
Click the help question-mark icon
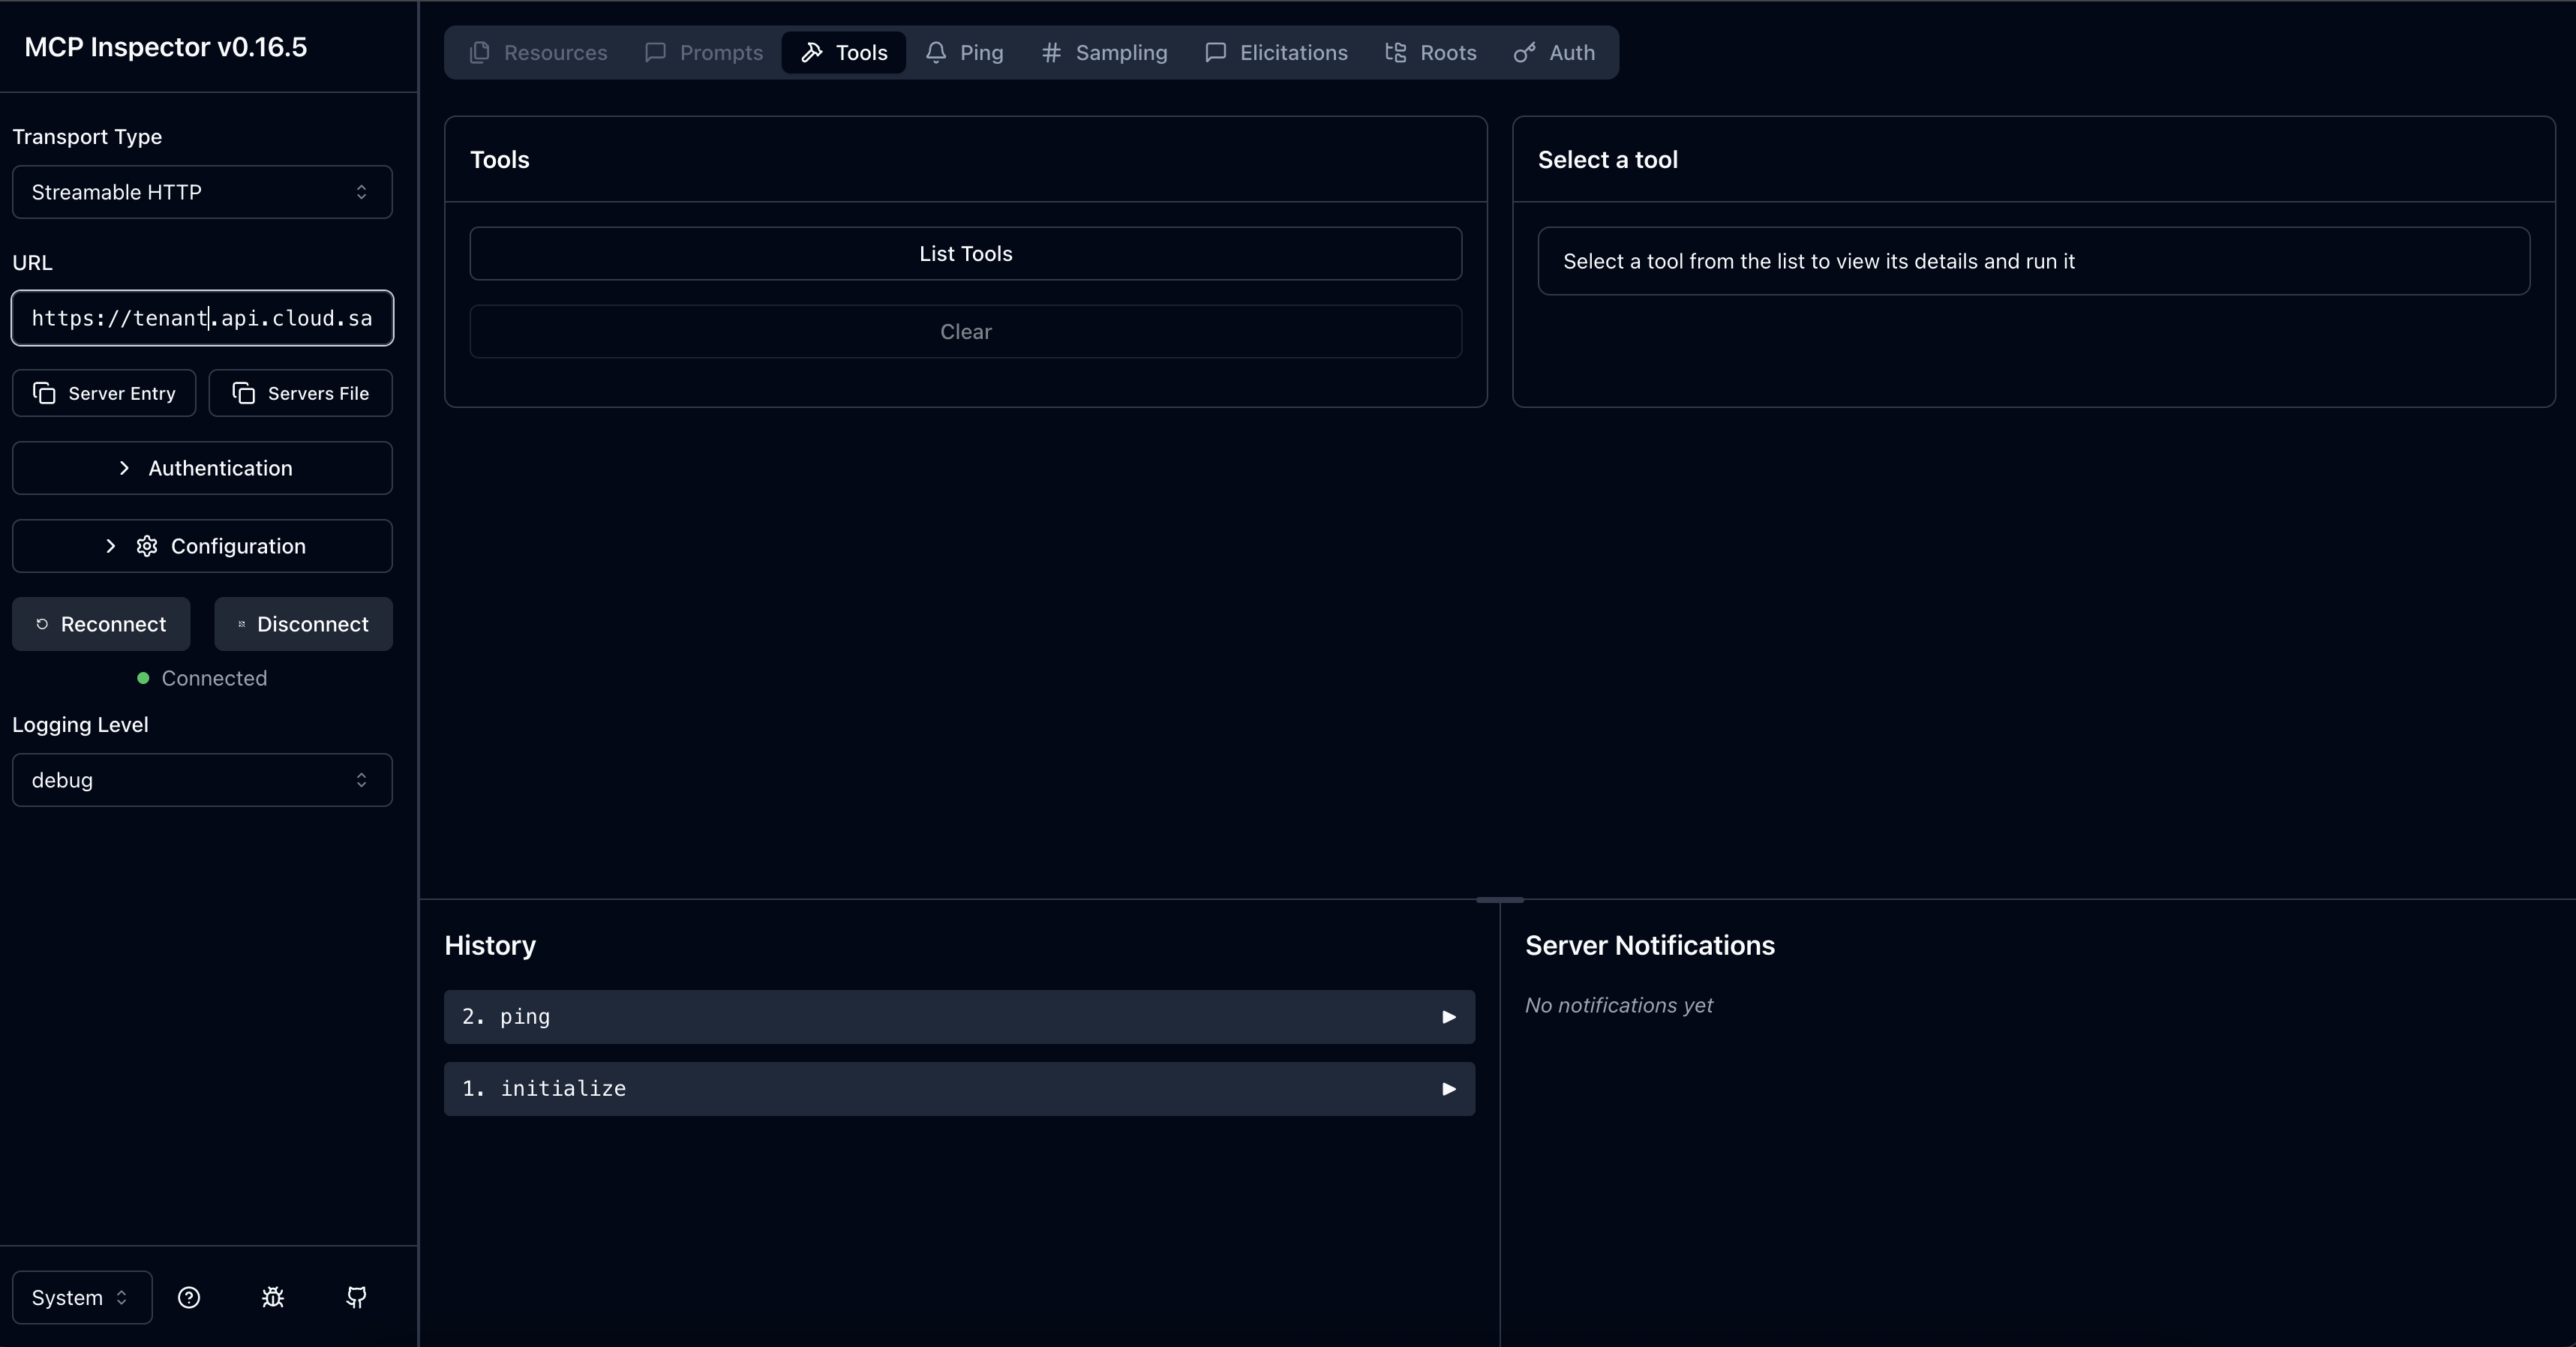click(189, 1297)
